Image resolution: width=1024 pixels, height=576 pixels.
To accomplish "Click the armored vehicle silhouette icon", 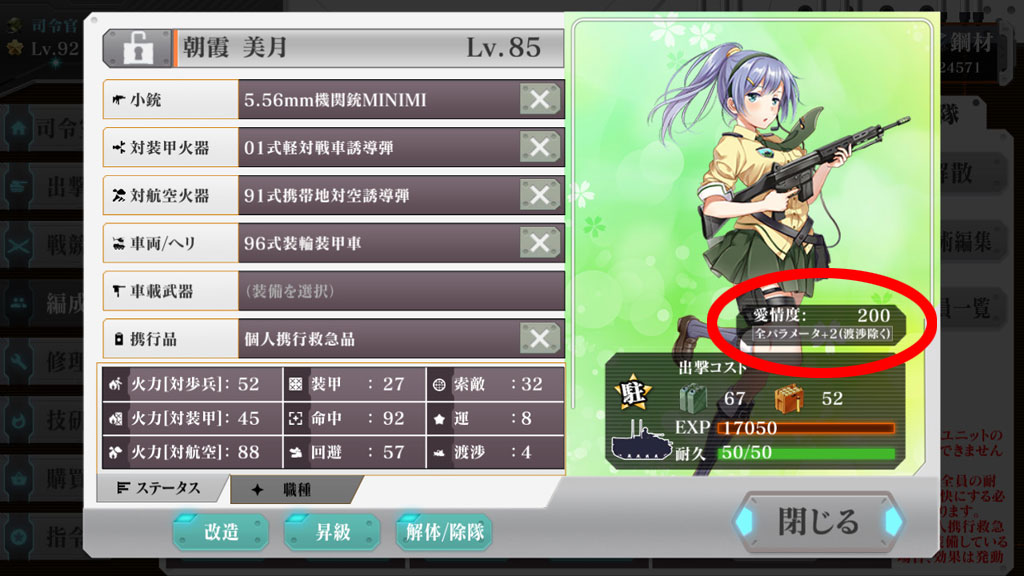I will [641, 442].
